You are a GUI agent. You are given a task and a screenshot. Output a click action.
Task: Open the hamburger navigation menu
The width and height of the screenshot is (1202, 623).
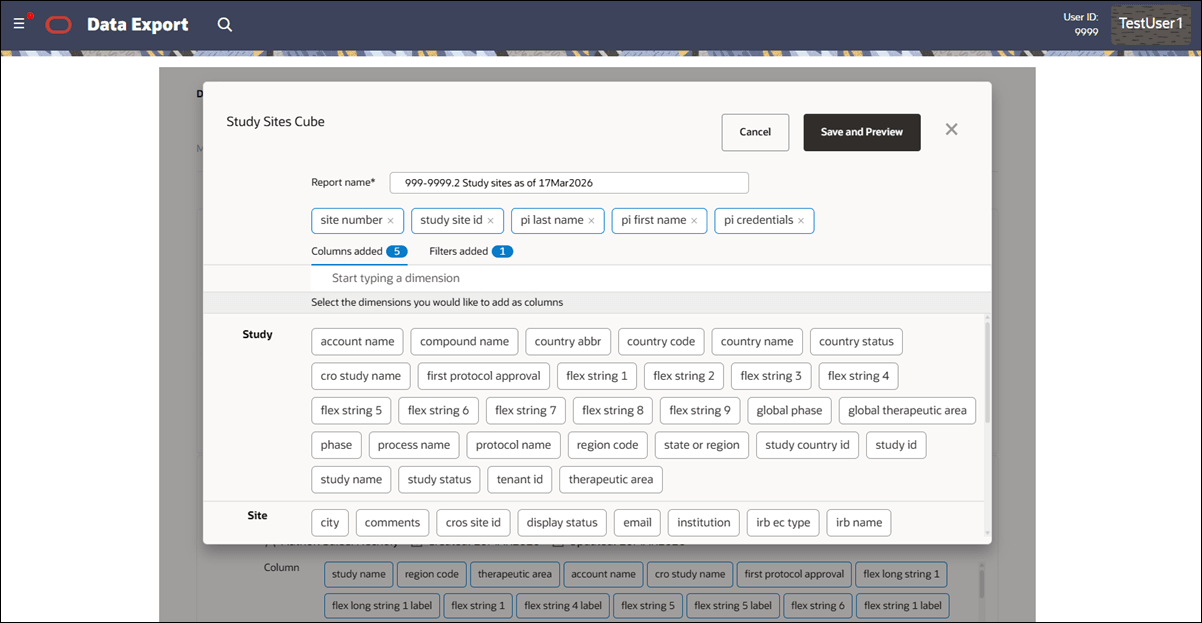pyautogui.click(x=19, y=24)
